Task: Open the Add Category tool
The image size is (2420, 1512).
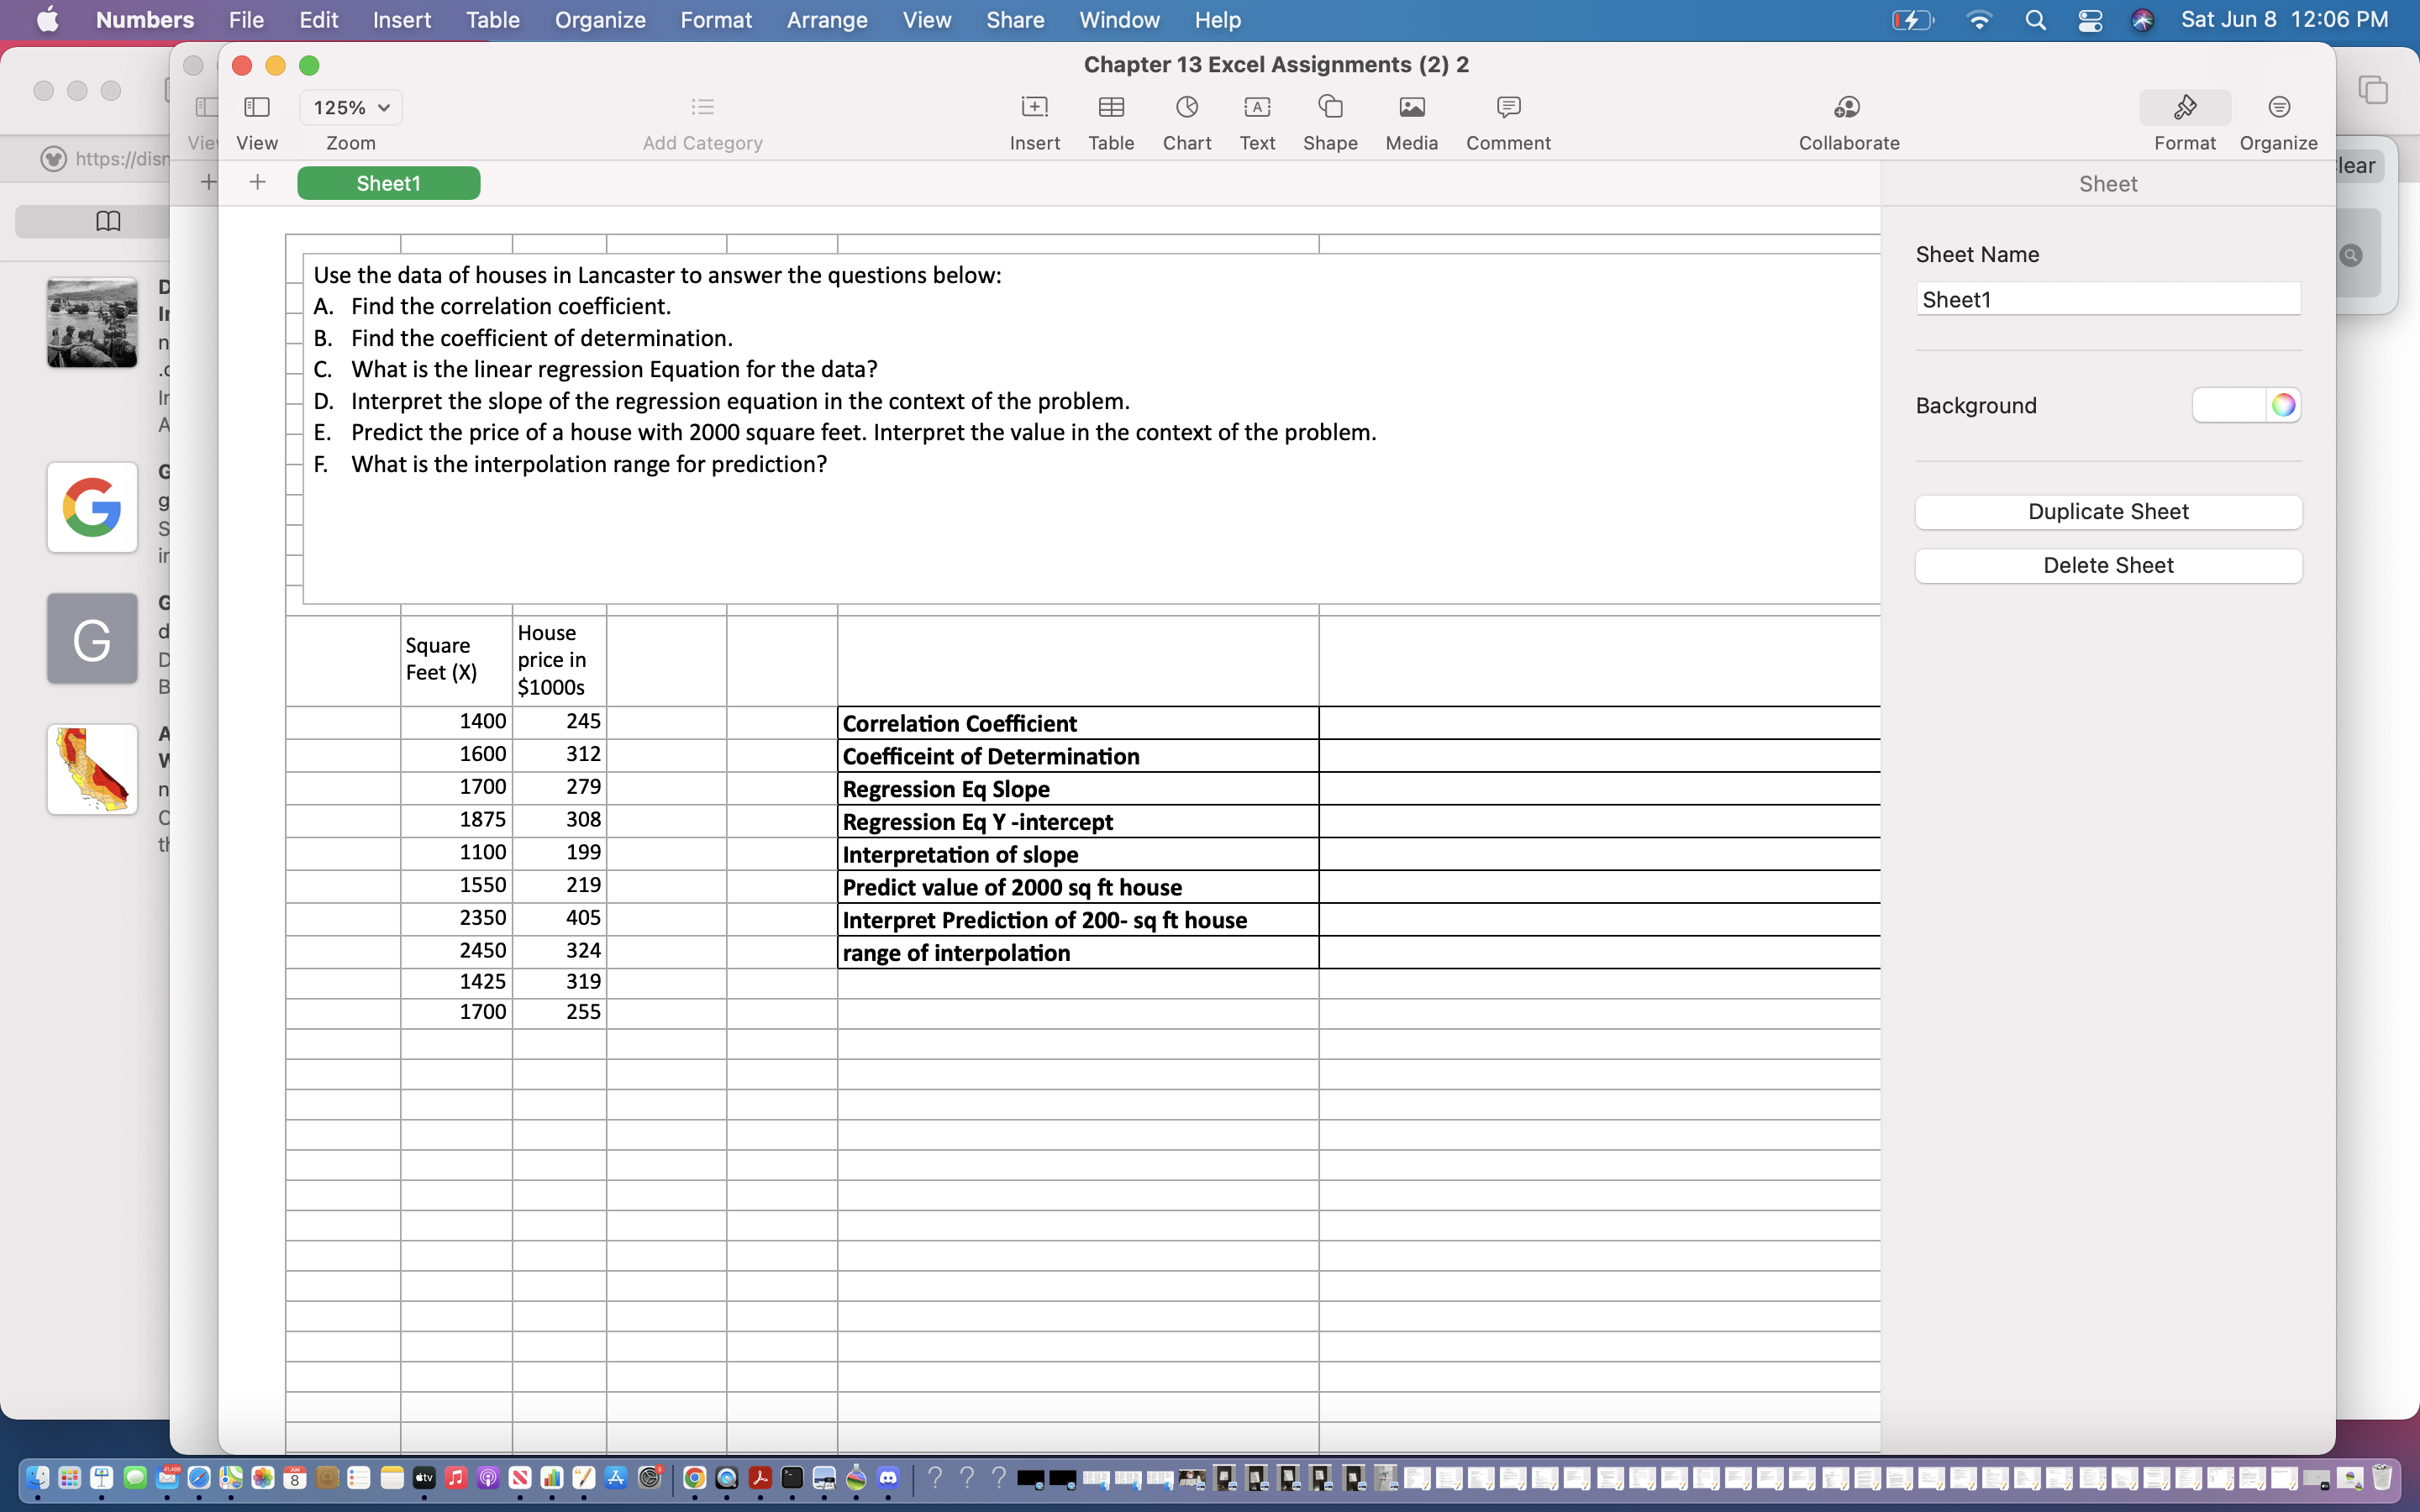Action: pyautogui.click(x=702, y=120)
